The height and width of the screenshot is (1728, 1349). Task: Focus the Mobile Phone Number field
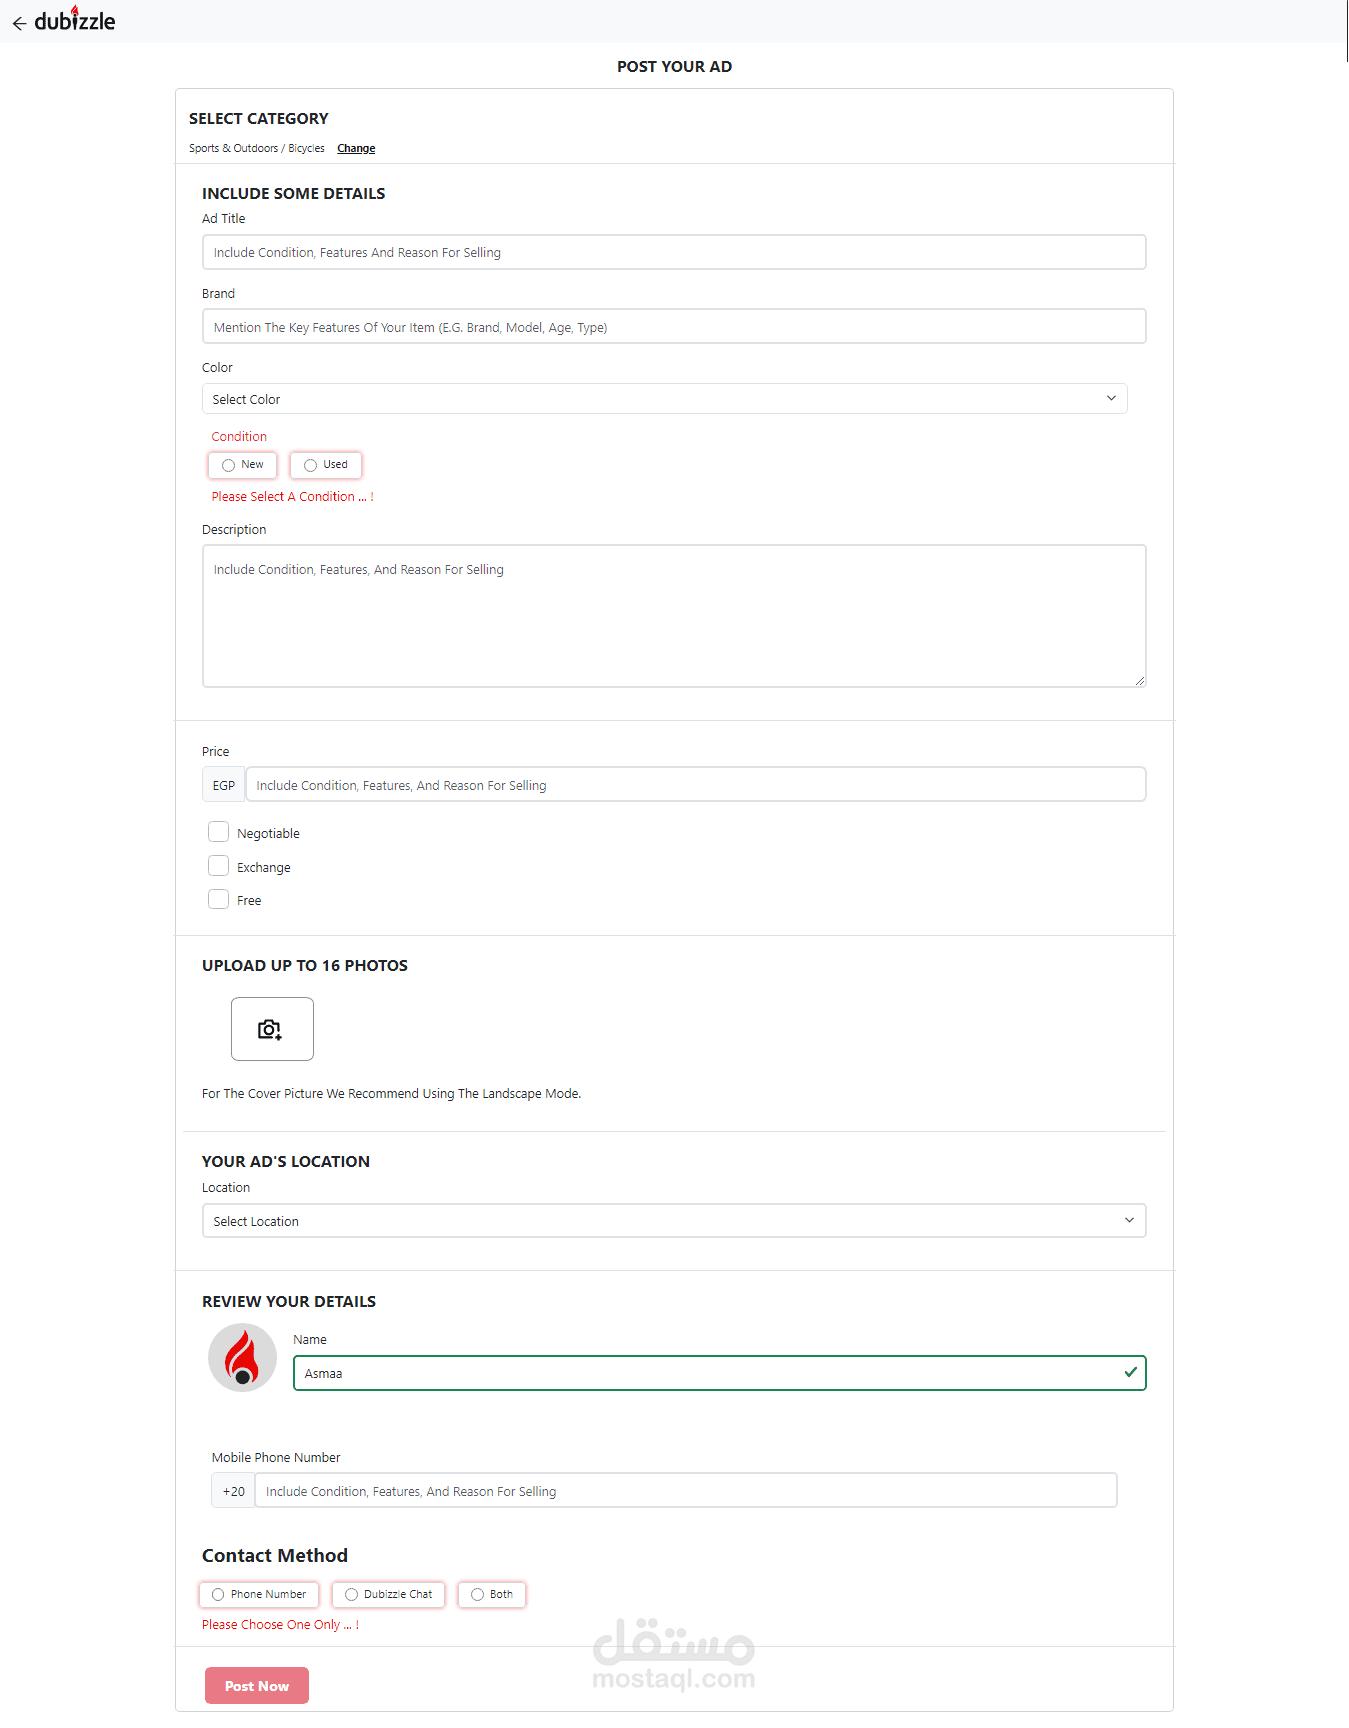pos(685,1491)
